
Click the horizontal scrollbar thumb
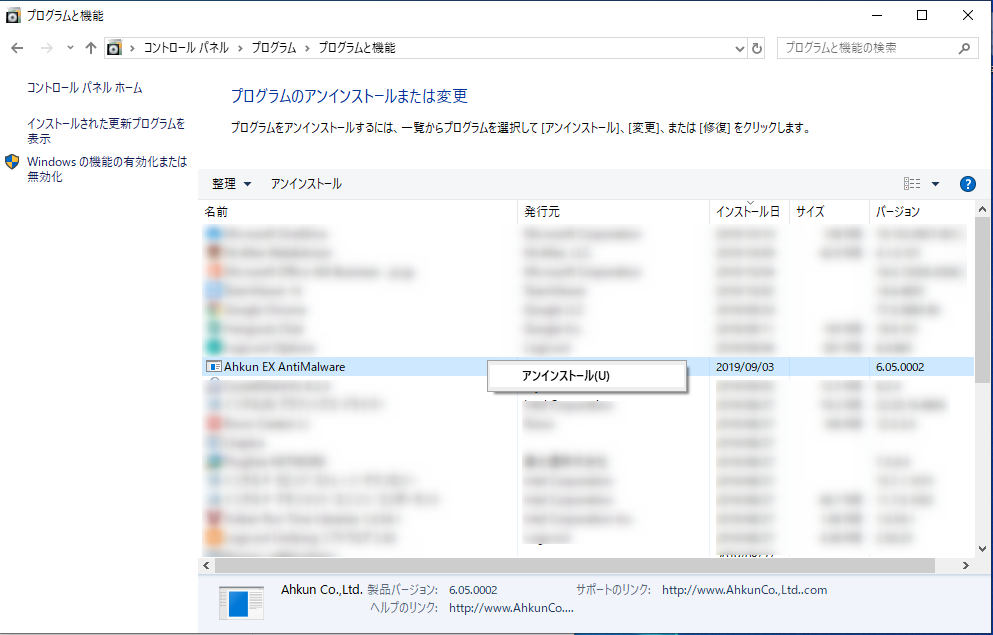tap(574, 565)
